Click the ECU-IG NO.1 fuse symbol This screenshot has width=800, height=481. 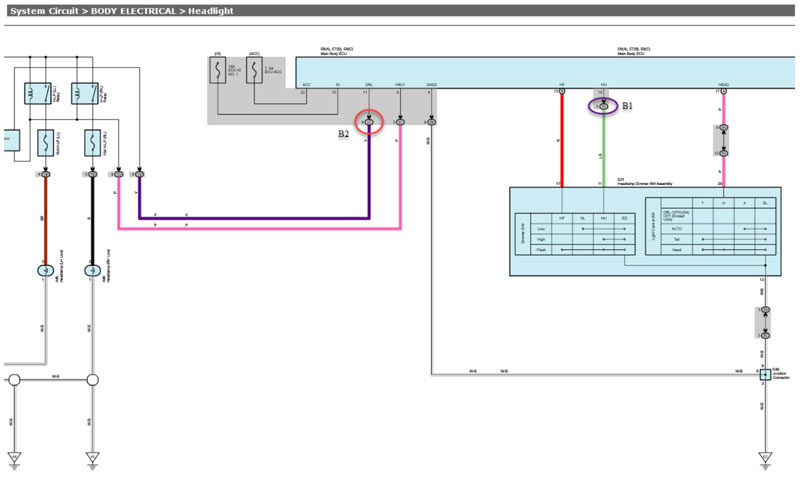tap(216, 72)
